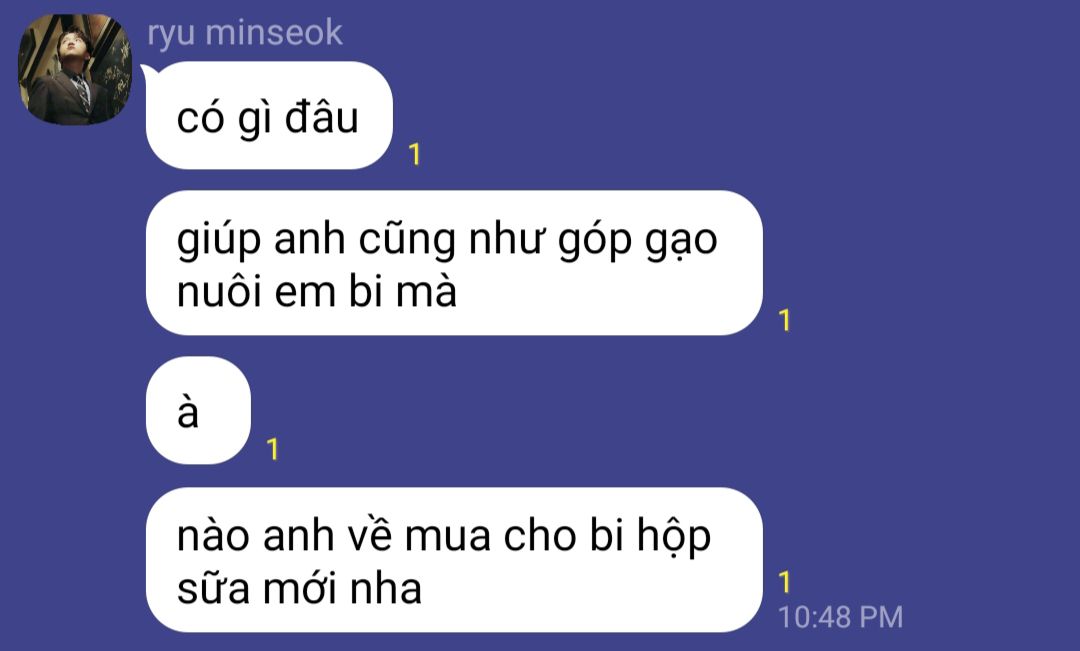Image resolution: width=1080 pixels, height=651 pixels.
Task: Select the 'có gì đâu' message bubble
Action: click(x=269, y=116)
